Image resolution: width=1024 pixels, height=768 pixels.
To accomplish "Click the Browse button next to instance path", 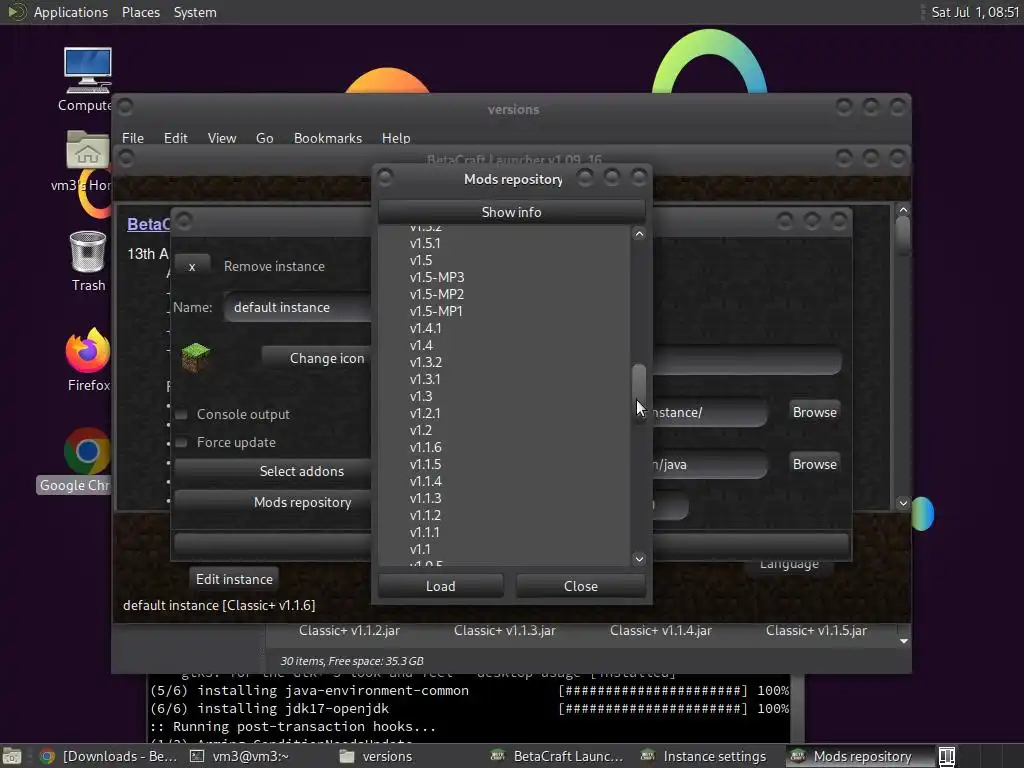I will pos(814,412).
